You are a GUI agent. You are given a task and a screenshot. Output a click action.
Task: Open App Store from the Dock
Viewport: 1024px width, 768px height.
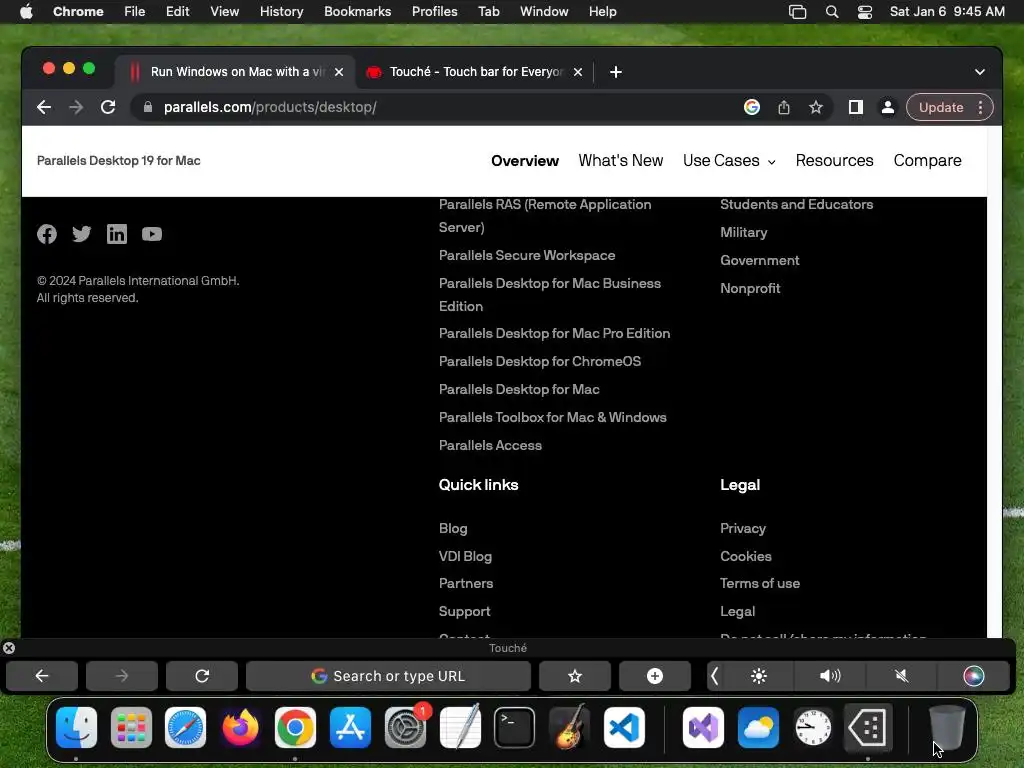[x=350, y=727]
